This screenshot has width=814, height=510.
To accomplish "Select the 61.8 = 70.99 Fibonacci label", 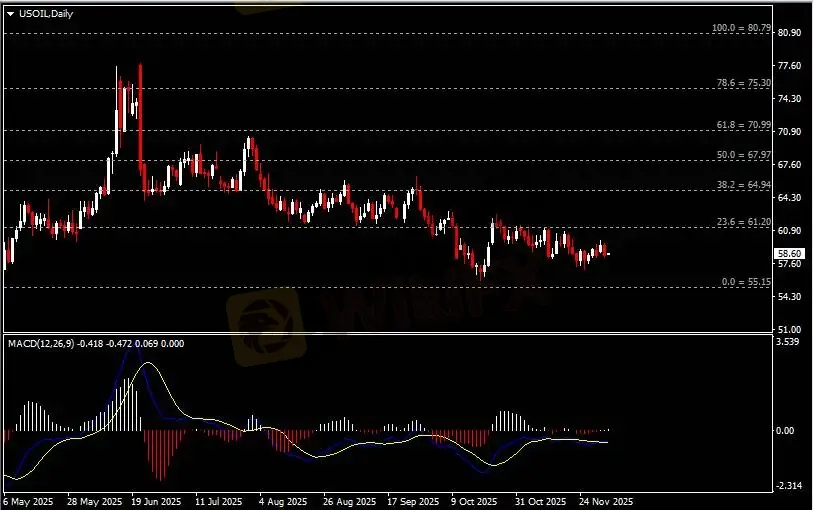I will pos(746,125).
